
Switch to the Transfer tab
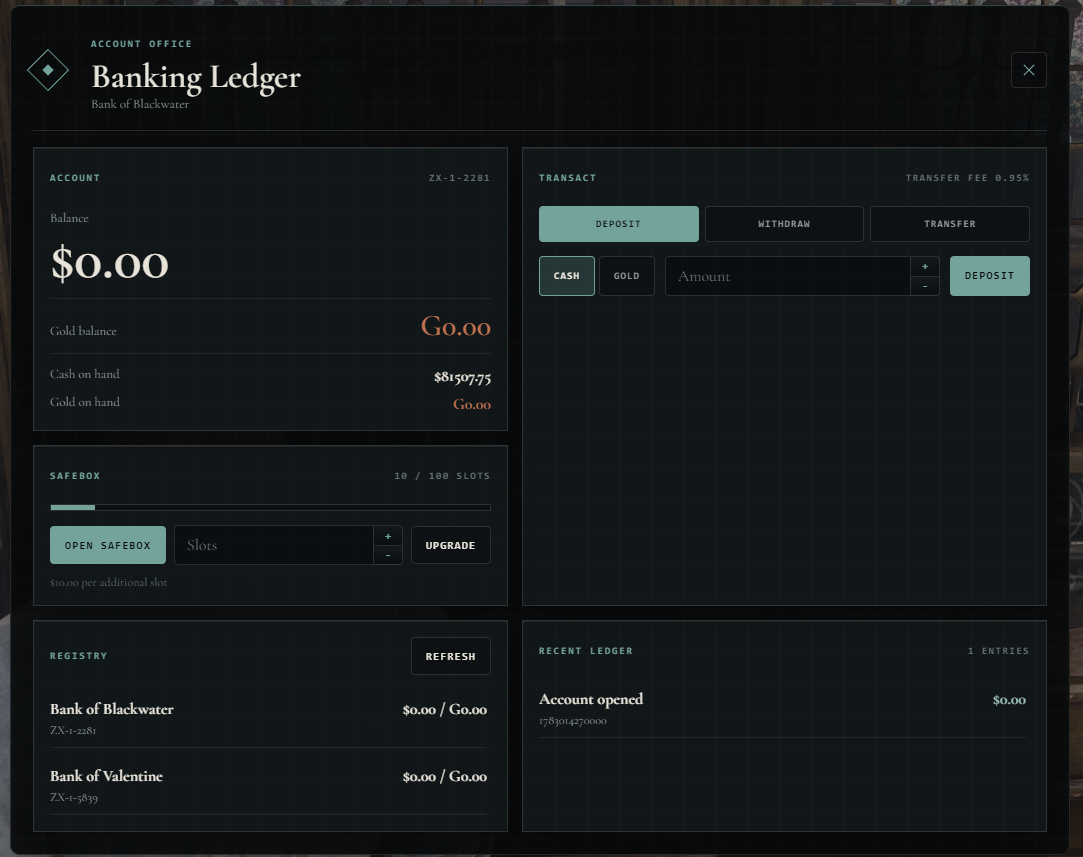click(950, 224)
